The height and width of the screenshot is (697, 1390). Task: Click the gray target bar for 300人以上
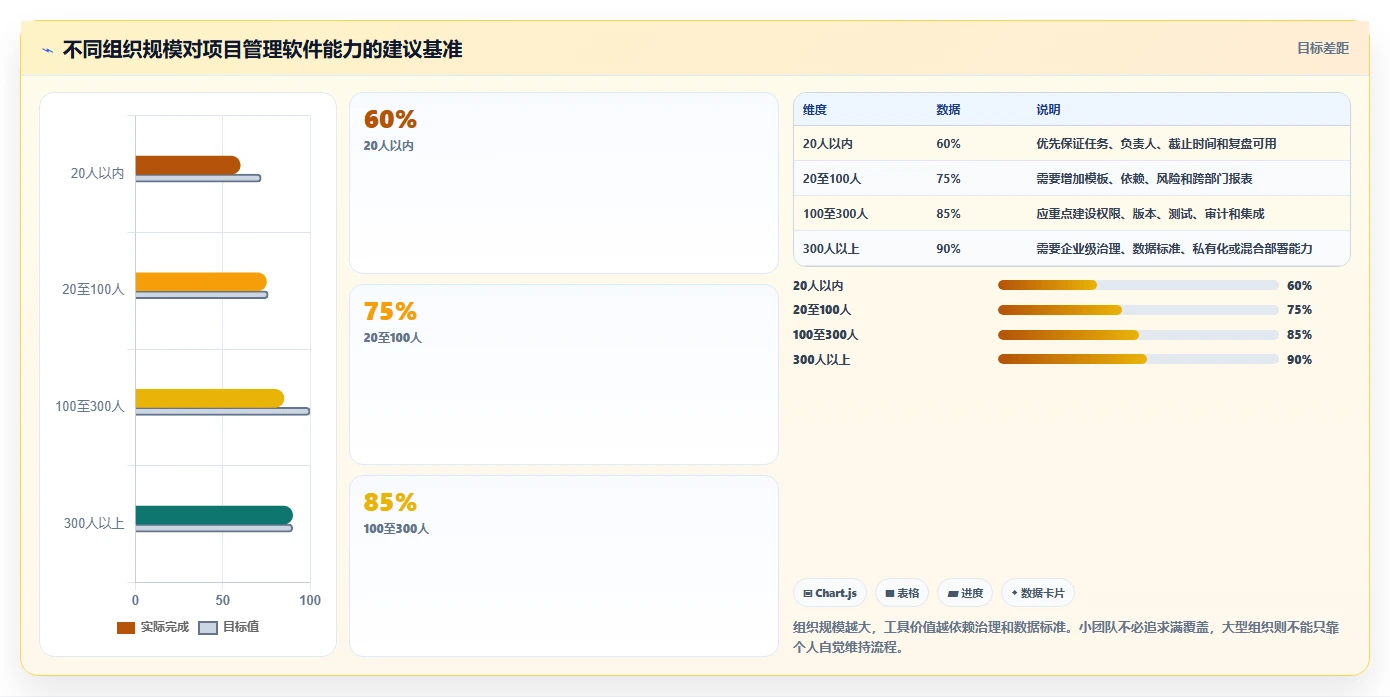click(x=214, y=528)
